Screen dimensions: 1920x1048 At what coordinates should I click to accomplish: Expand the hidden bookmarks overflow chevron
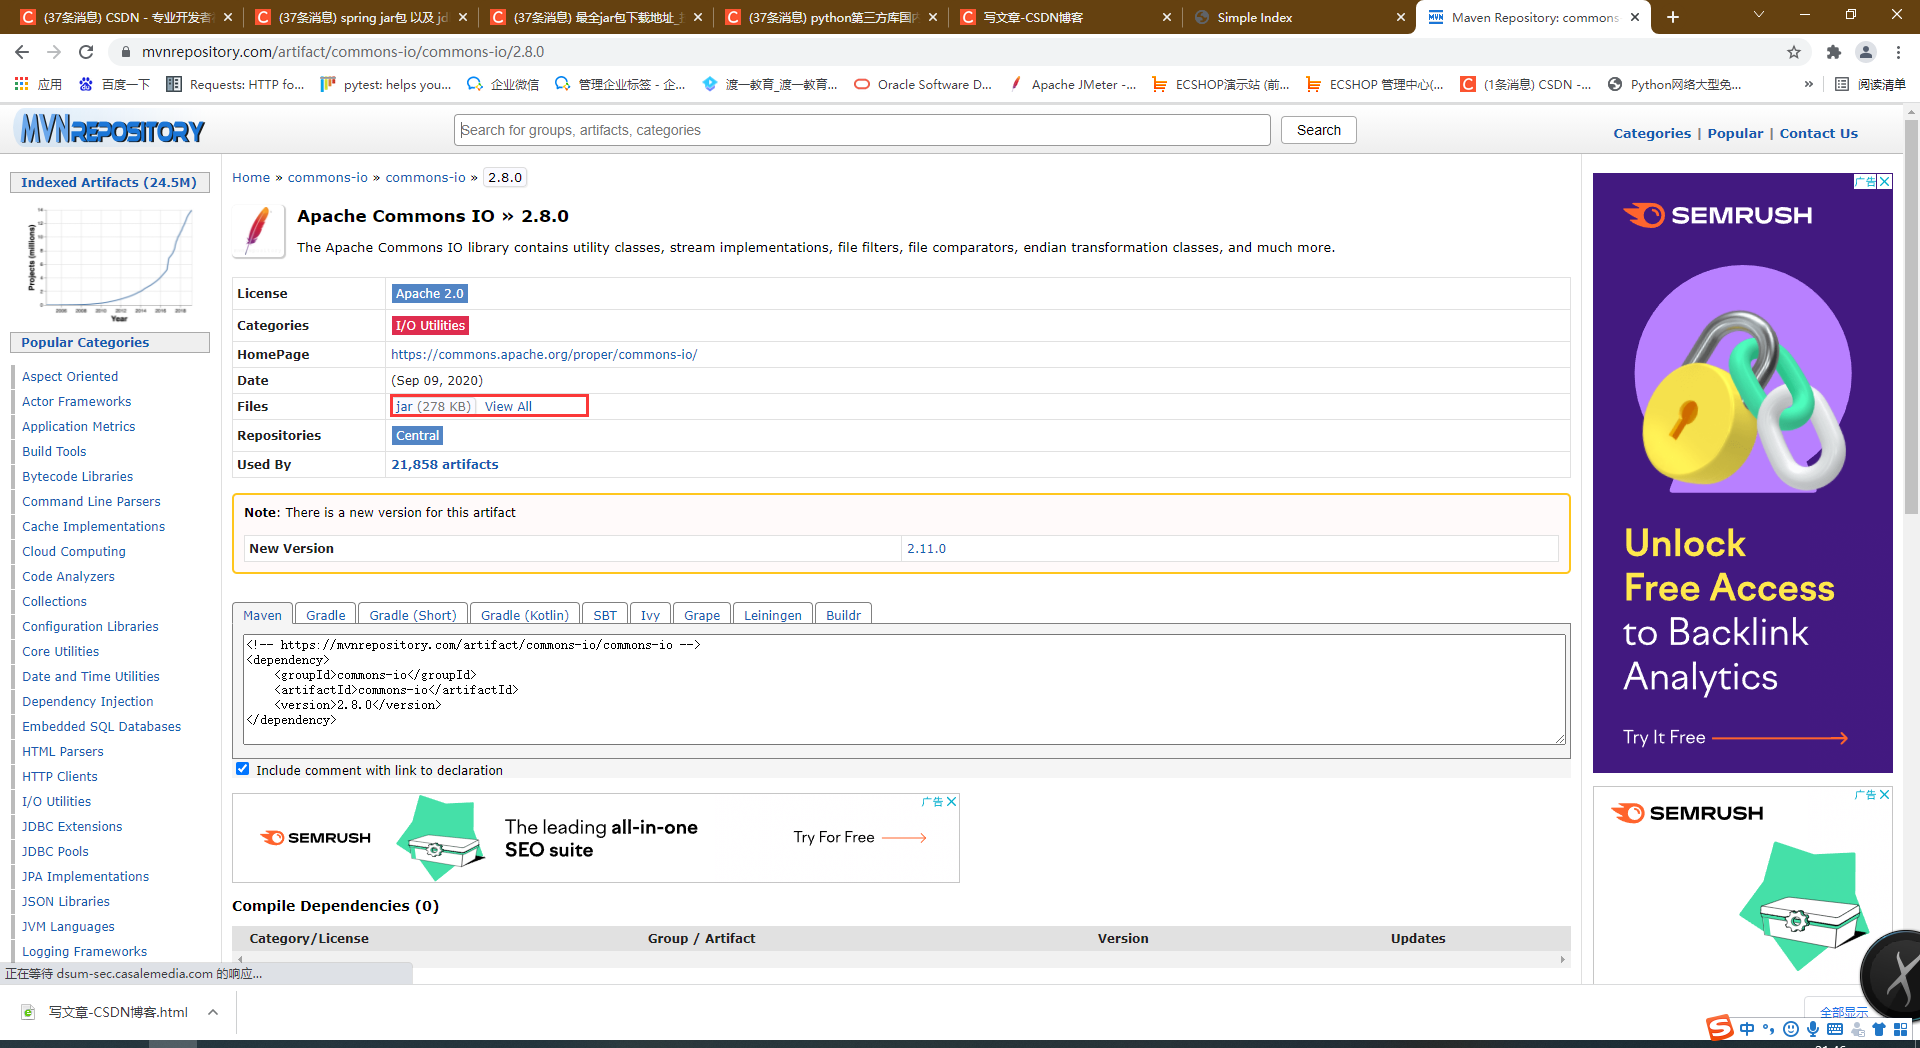pos(1808,85)
